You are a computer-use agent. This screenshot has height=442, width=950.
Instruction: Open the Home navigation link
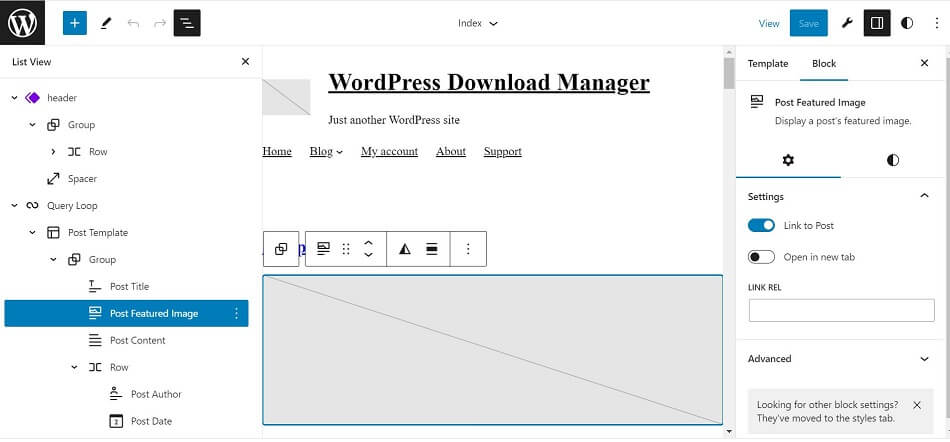tap(277, 151)
